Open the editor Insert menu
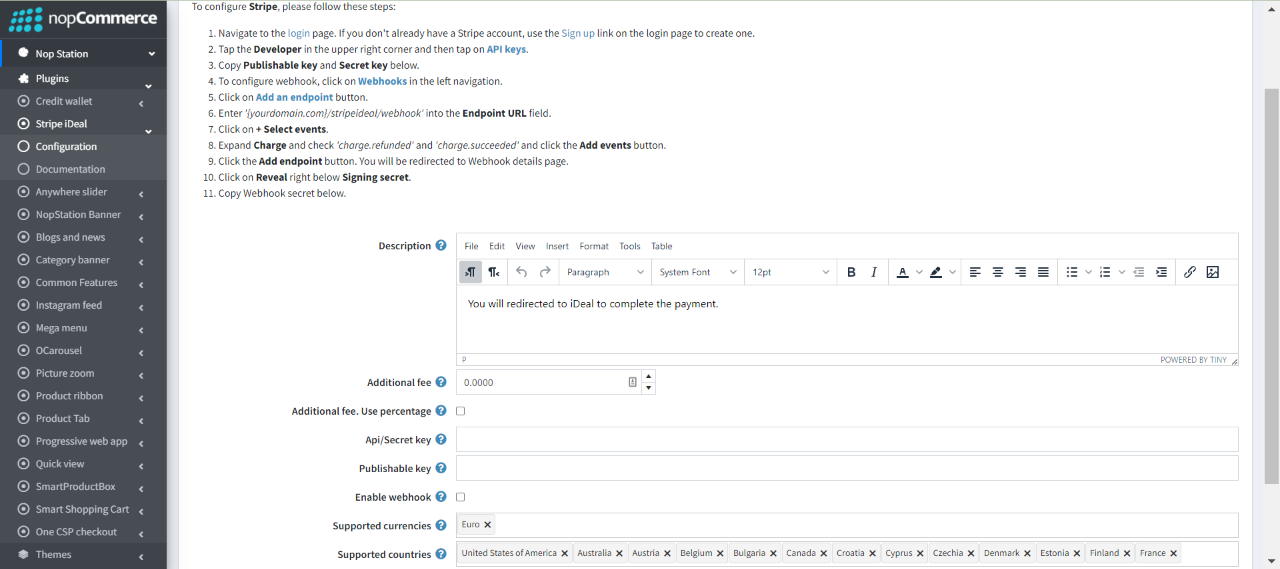The width and height of the screenshot is (1280, 569). click(x=557, y=246)
